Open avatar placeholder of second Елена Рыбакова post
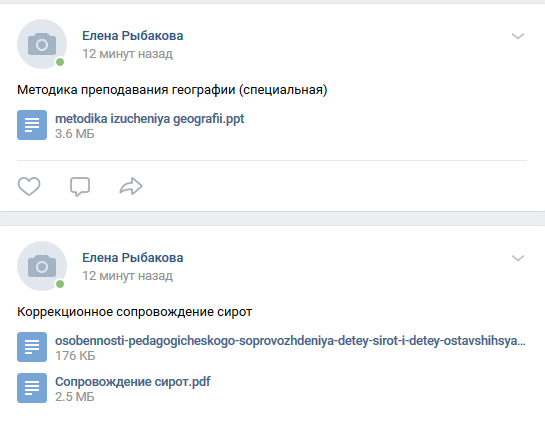Viewport: 545px width, 421px height. pos(42,266)
